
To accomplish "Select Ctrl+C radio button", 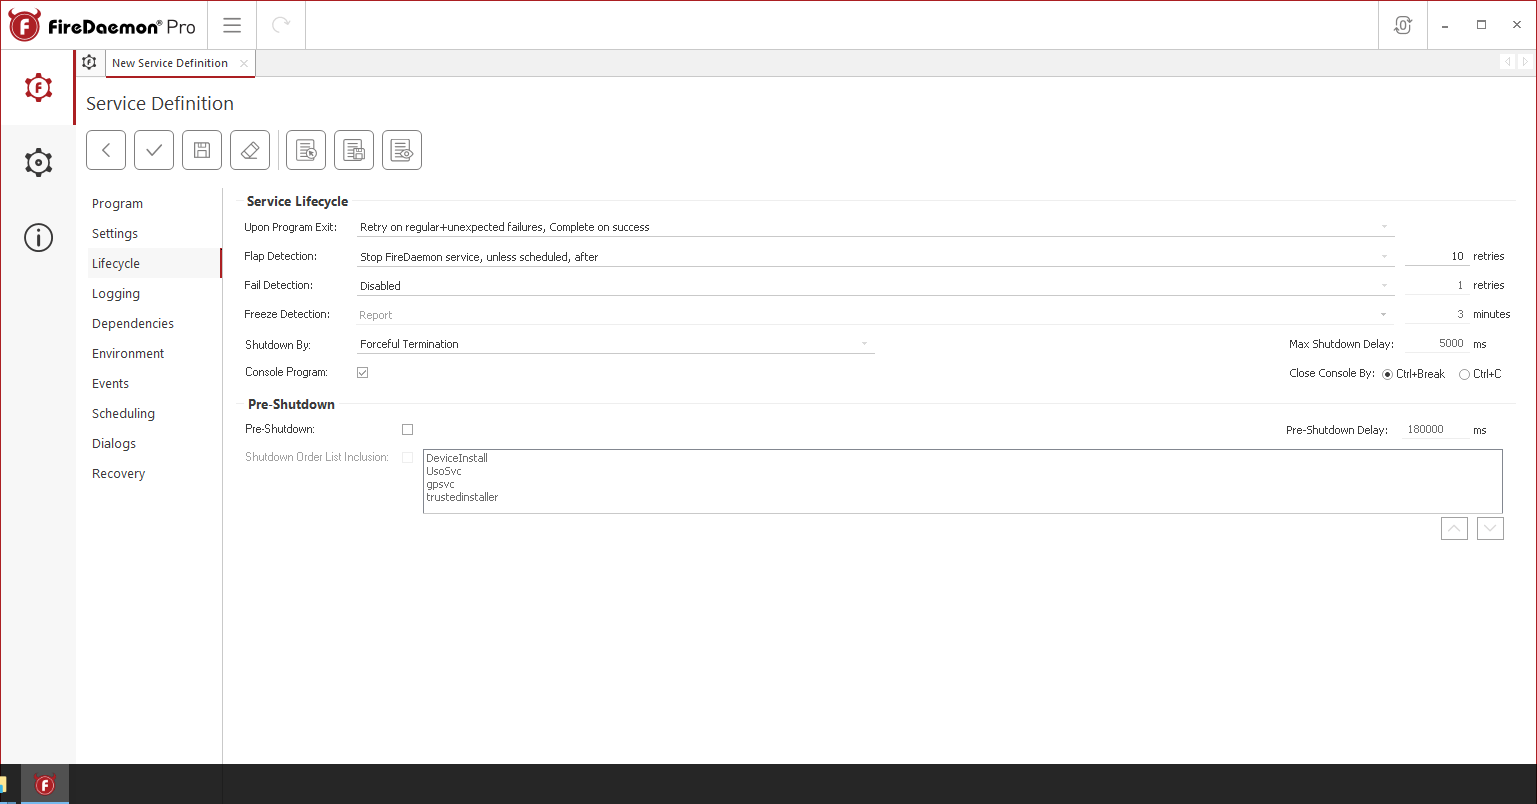I will tap(1464, 374).
